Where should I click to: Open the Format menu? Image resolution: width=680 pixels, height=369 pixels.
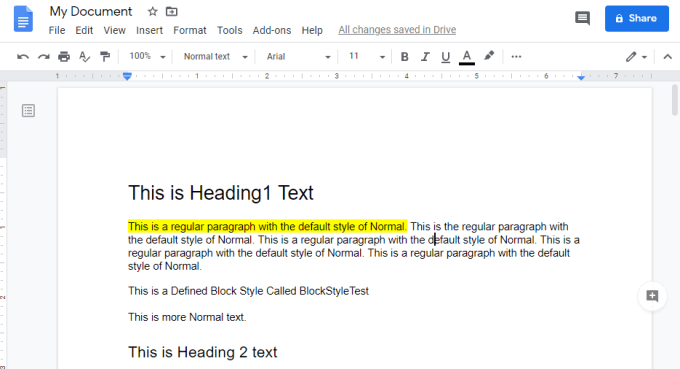pyautogui.click(x=190, y=30)
